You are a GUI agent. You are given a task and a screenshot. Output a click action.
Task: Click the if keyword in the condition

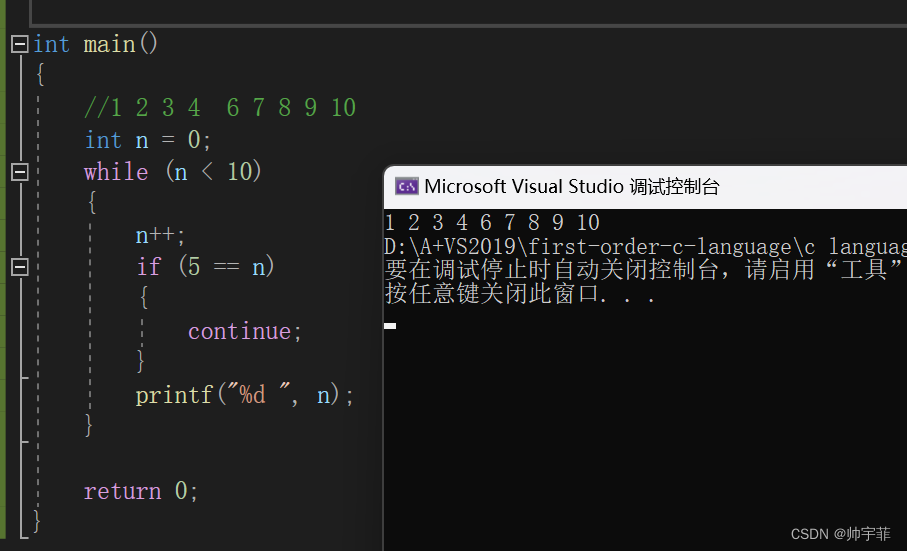click(x=149, y=267)
